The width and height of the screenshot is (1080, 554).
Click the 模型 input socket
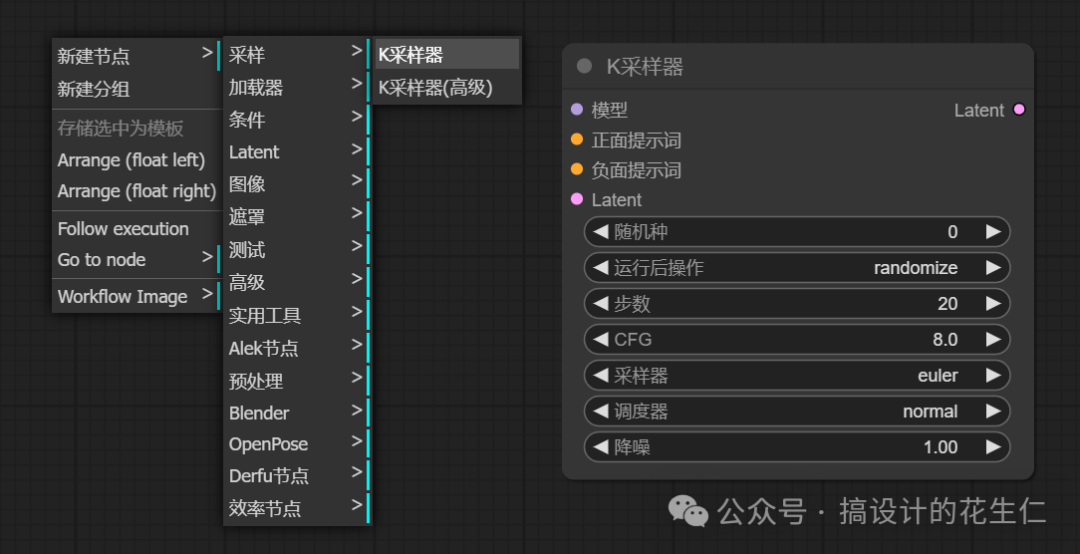[577, 110]
